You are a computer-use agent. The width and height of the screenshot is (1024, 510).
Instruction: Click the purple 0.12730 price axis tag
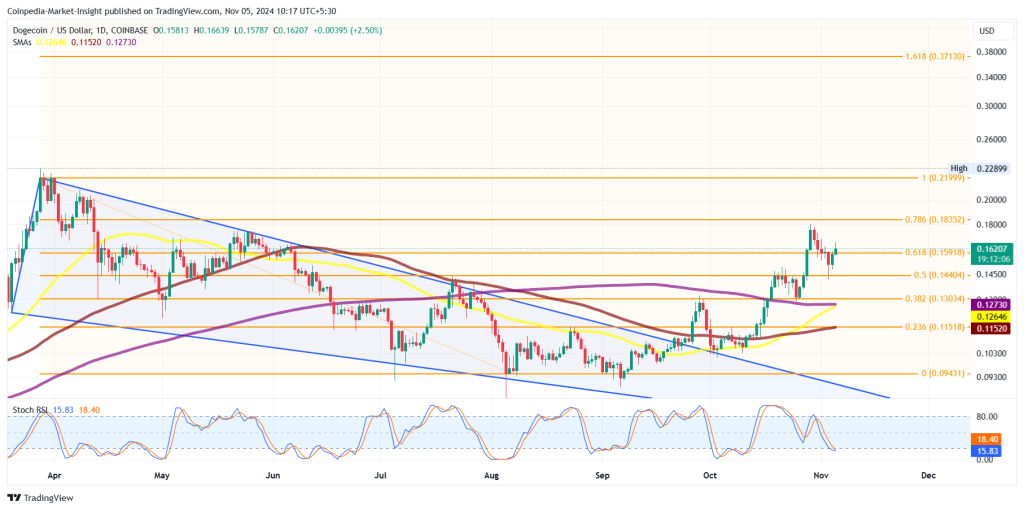pos(992,305)
